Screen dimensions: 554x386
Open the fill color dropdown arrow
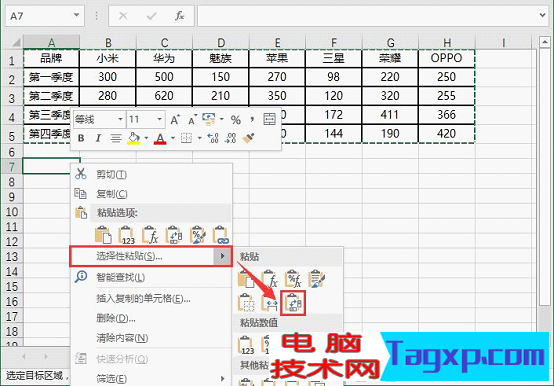[x=146, y=138]
